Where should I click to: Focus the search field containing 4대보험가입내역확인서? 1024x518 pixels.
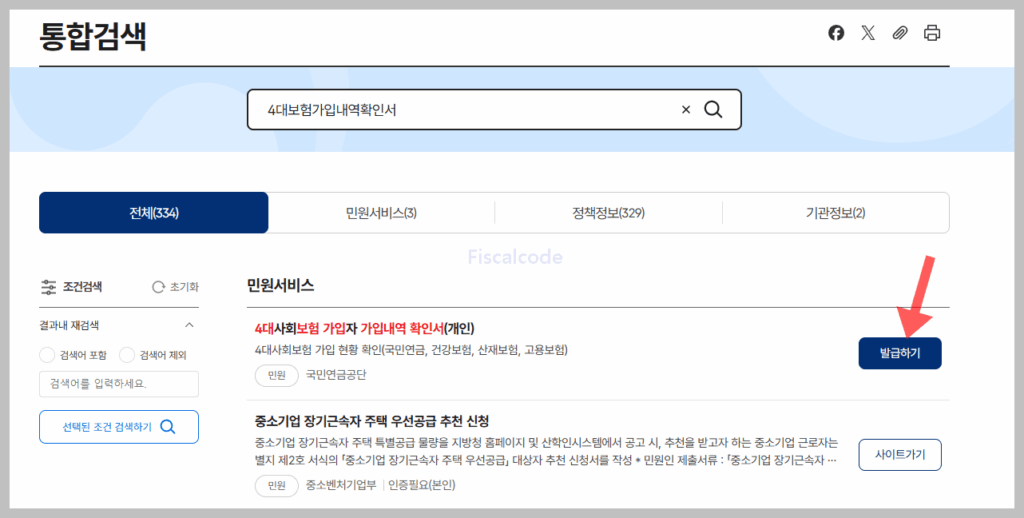point(494,110)
